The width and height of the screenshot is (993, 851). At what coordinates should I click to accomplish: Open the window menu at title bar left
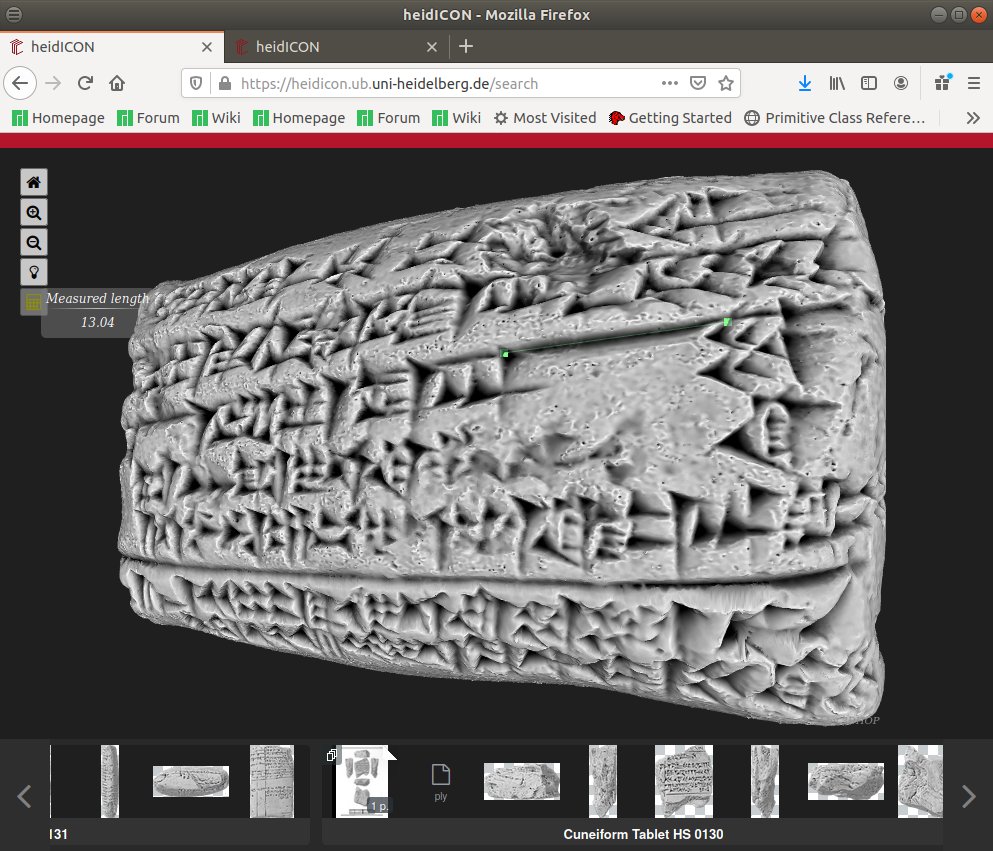pos(14,14)
